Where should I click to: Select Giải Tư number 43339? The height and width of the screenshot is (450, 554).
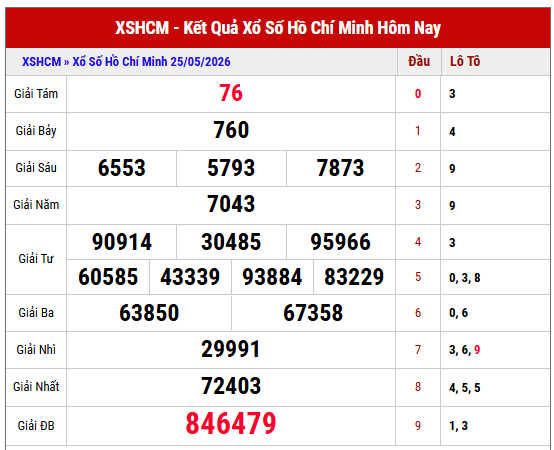click(190, 277)
